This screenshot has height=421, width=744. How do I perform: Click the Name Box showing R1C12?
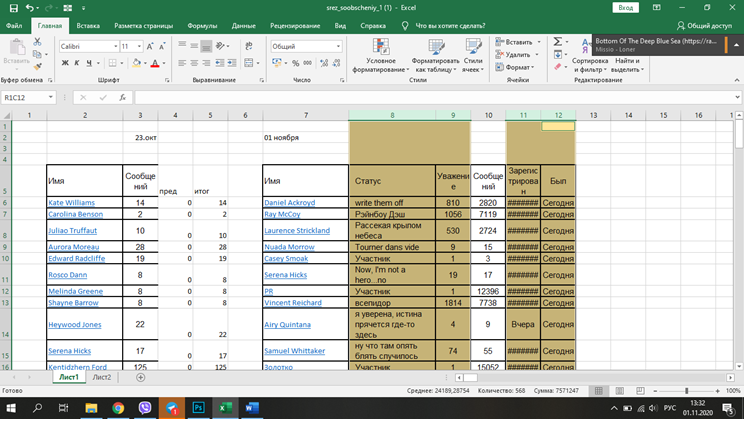point(28,97)
